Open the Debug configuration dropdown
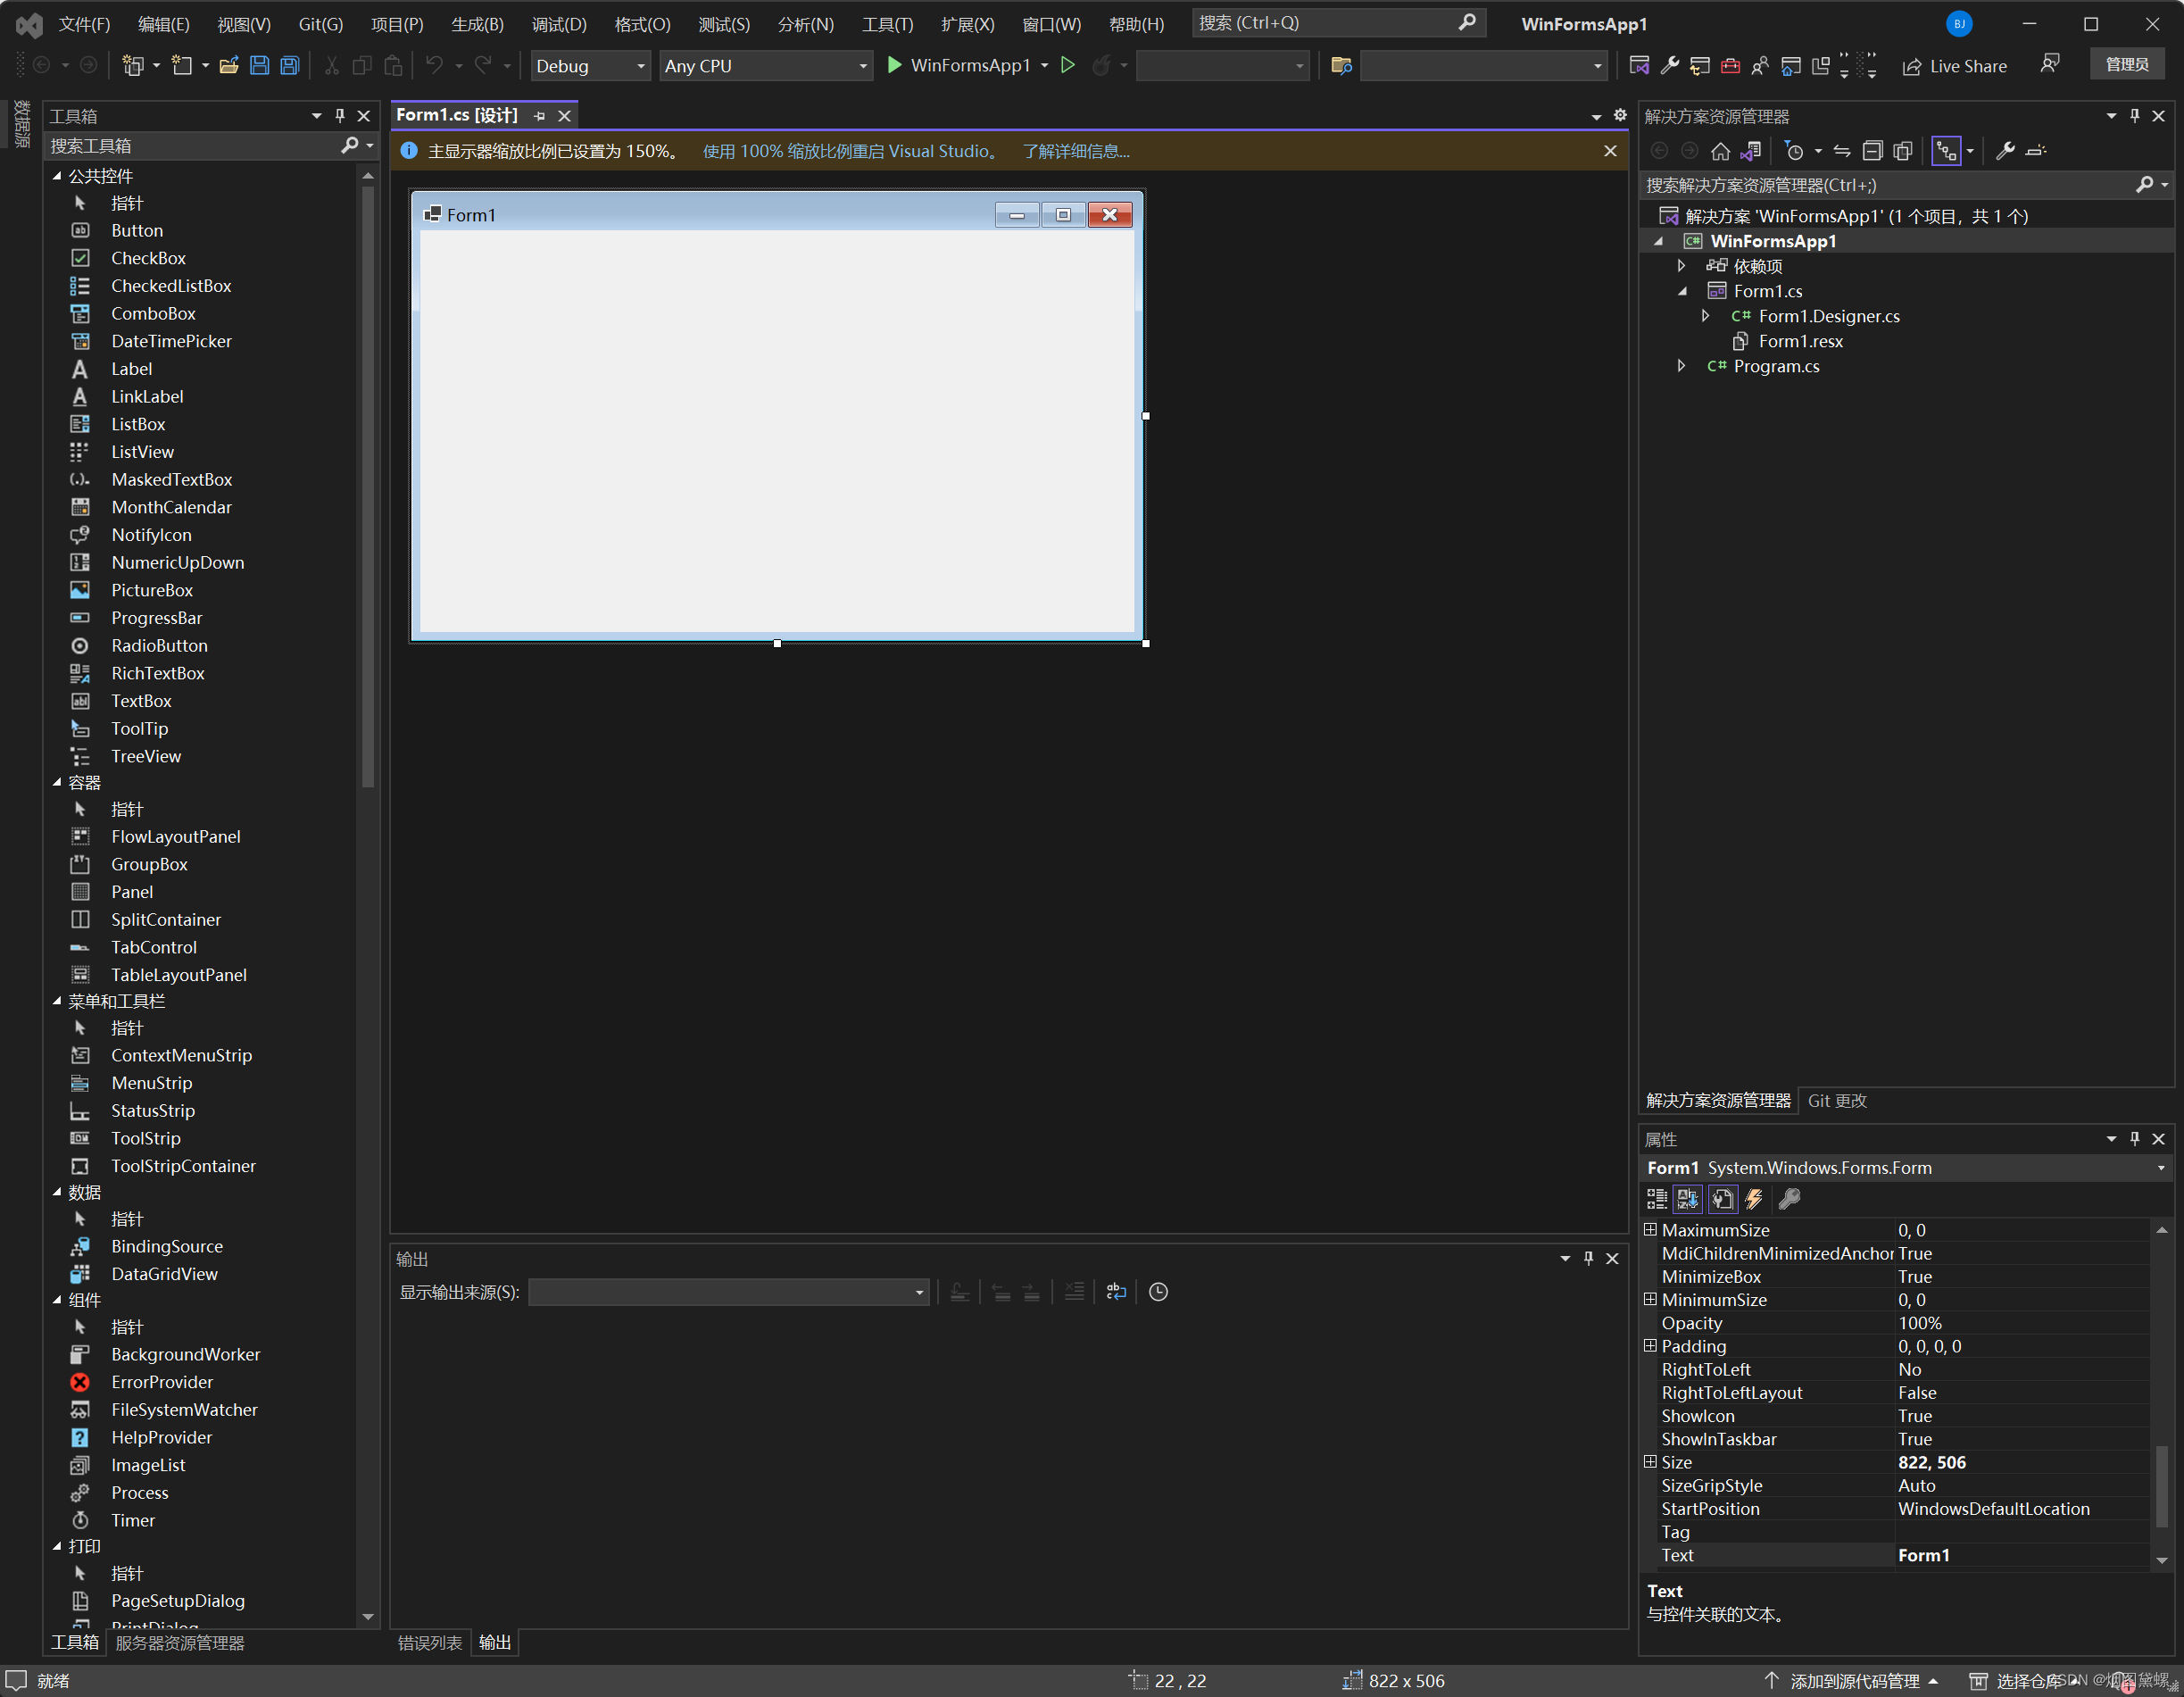The height and width of the screenshot is (1697, 2184). [x=590, y=66]
